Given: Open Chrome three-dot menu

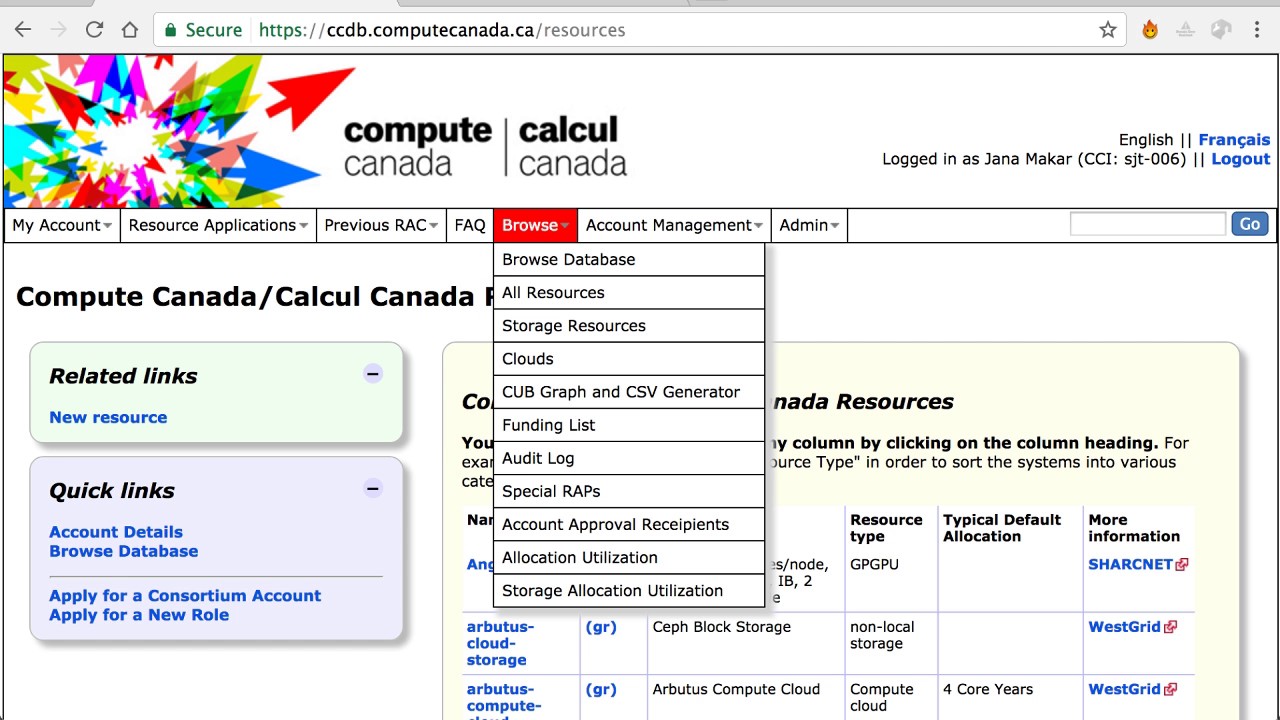Looking at the screenshot, I should coord(1257,30).
